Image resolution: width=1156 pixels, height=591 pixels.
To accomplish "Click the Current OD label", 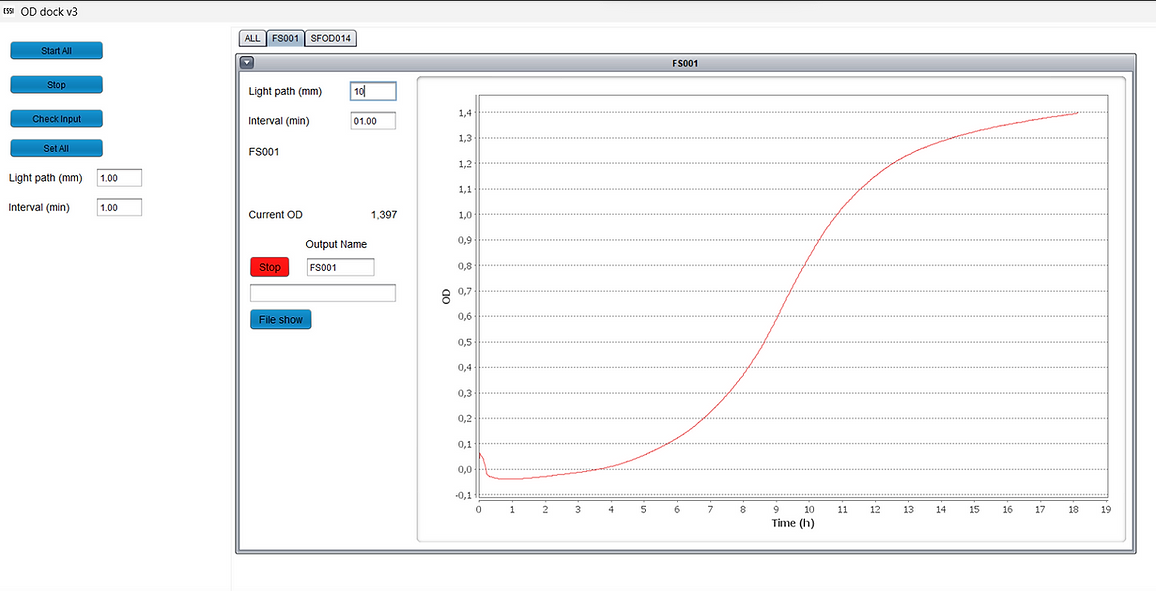I will [276, 214].
